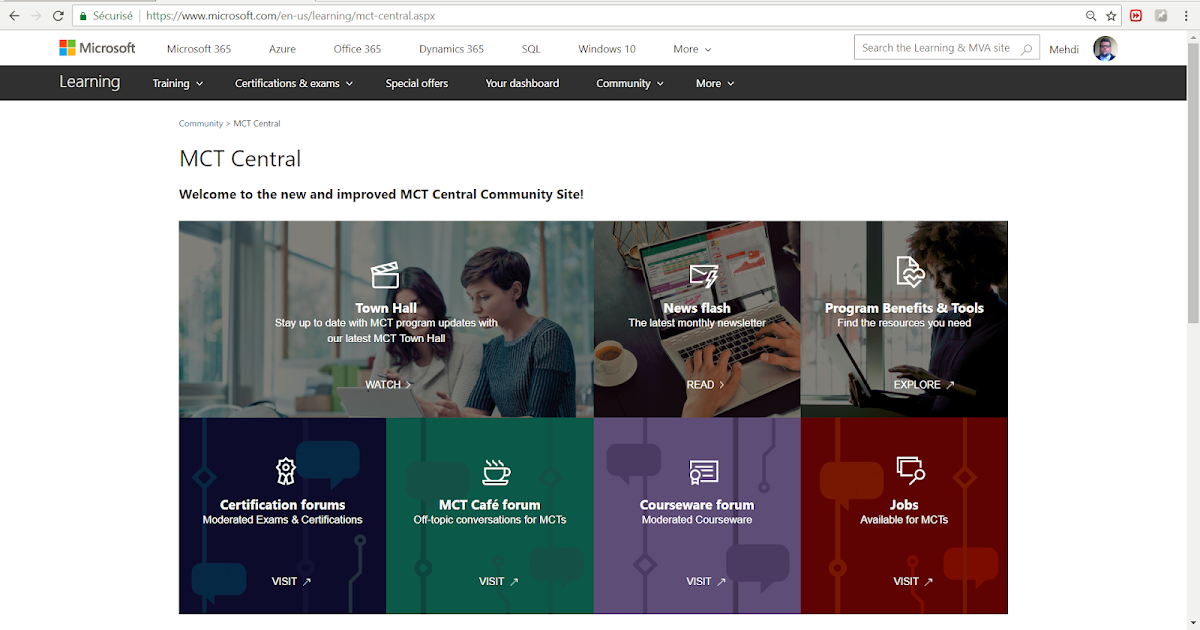Open the Dynamics 365 menu item
Viewport: 1200px width, 630px height.
click(451, 48)
